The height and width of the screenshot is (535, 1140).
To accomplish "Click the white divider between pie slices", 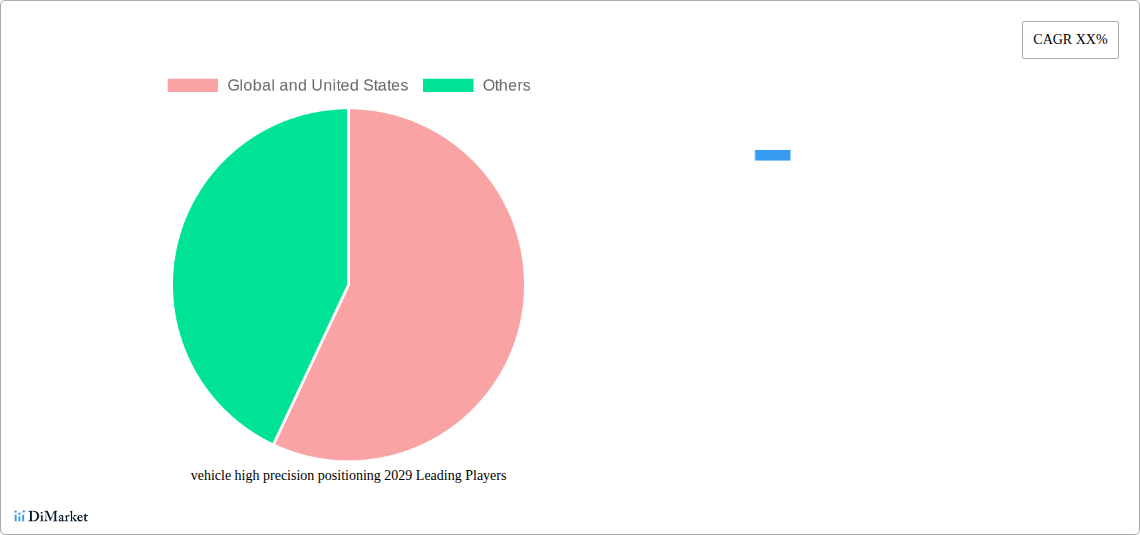I will (348, 196).
